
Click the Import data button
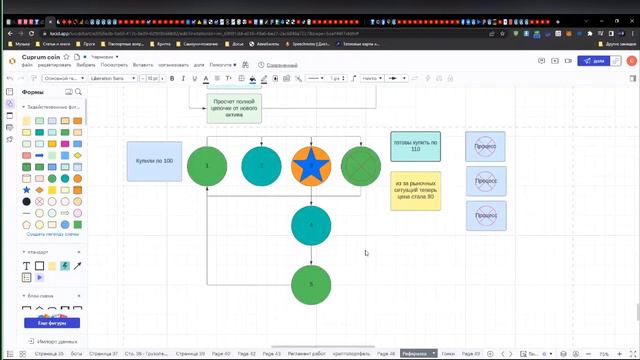click(53, 342)
